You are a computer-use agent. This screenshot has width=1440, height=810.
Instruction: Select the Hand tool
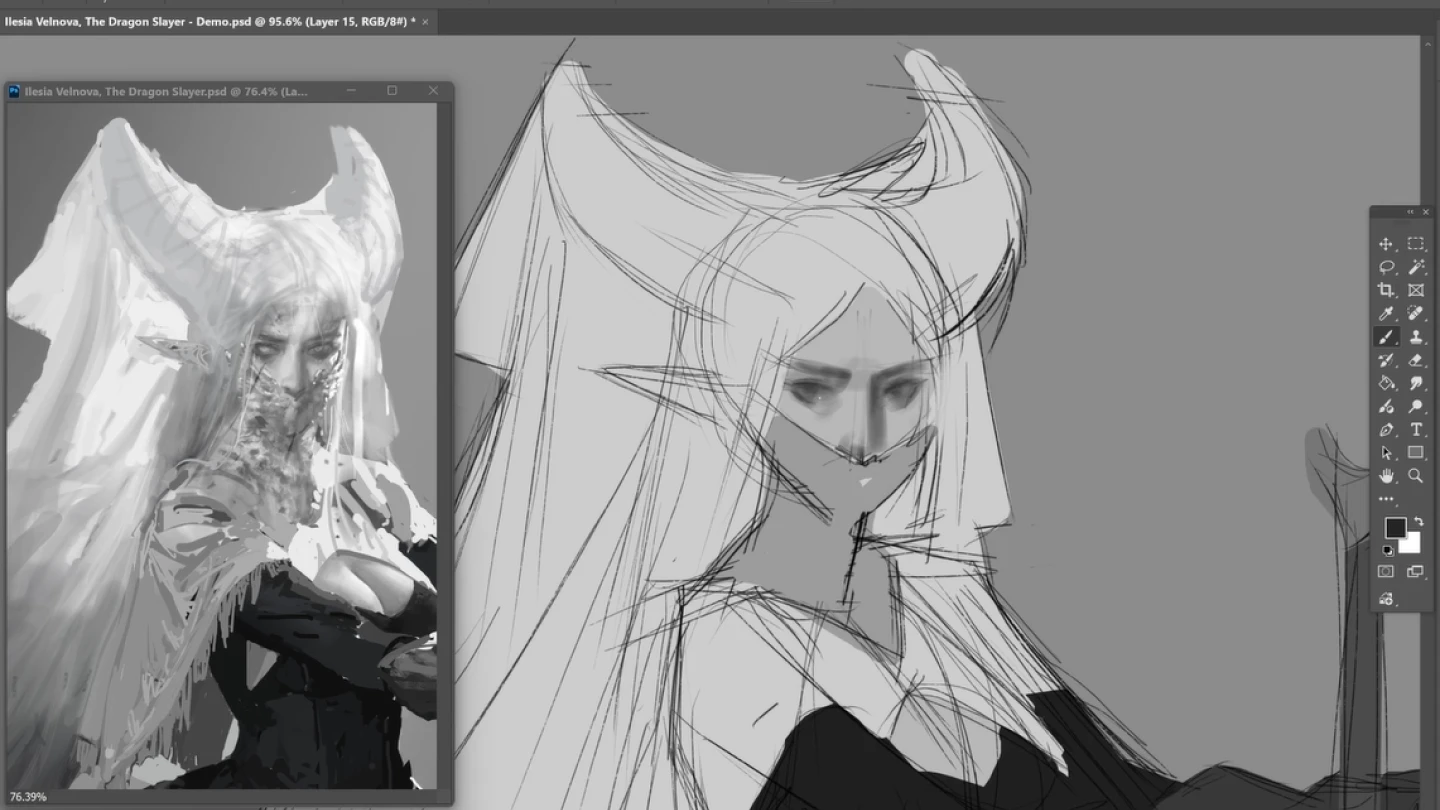(x=1387, y=476)
